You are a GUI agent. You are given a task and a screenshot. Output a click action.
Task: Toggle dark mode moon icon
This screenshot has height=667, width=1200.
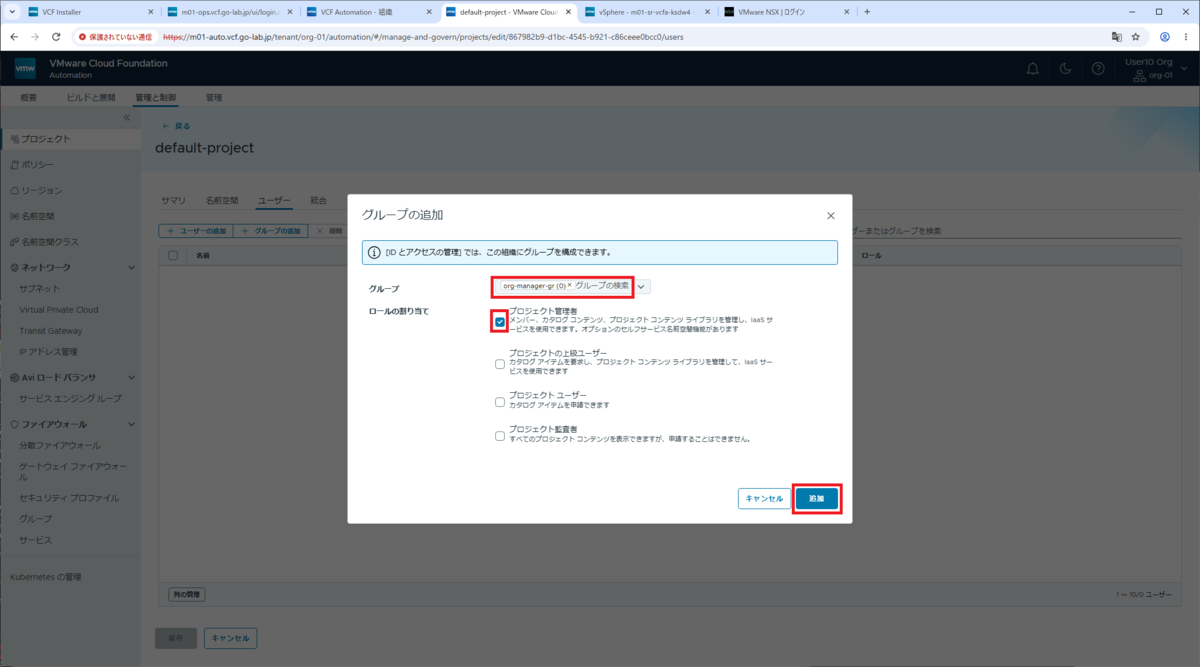click(1066, 68)
